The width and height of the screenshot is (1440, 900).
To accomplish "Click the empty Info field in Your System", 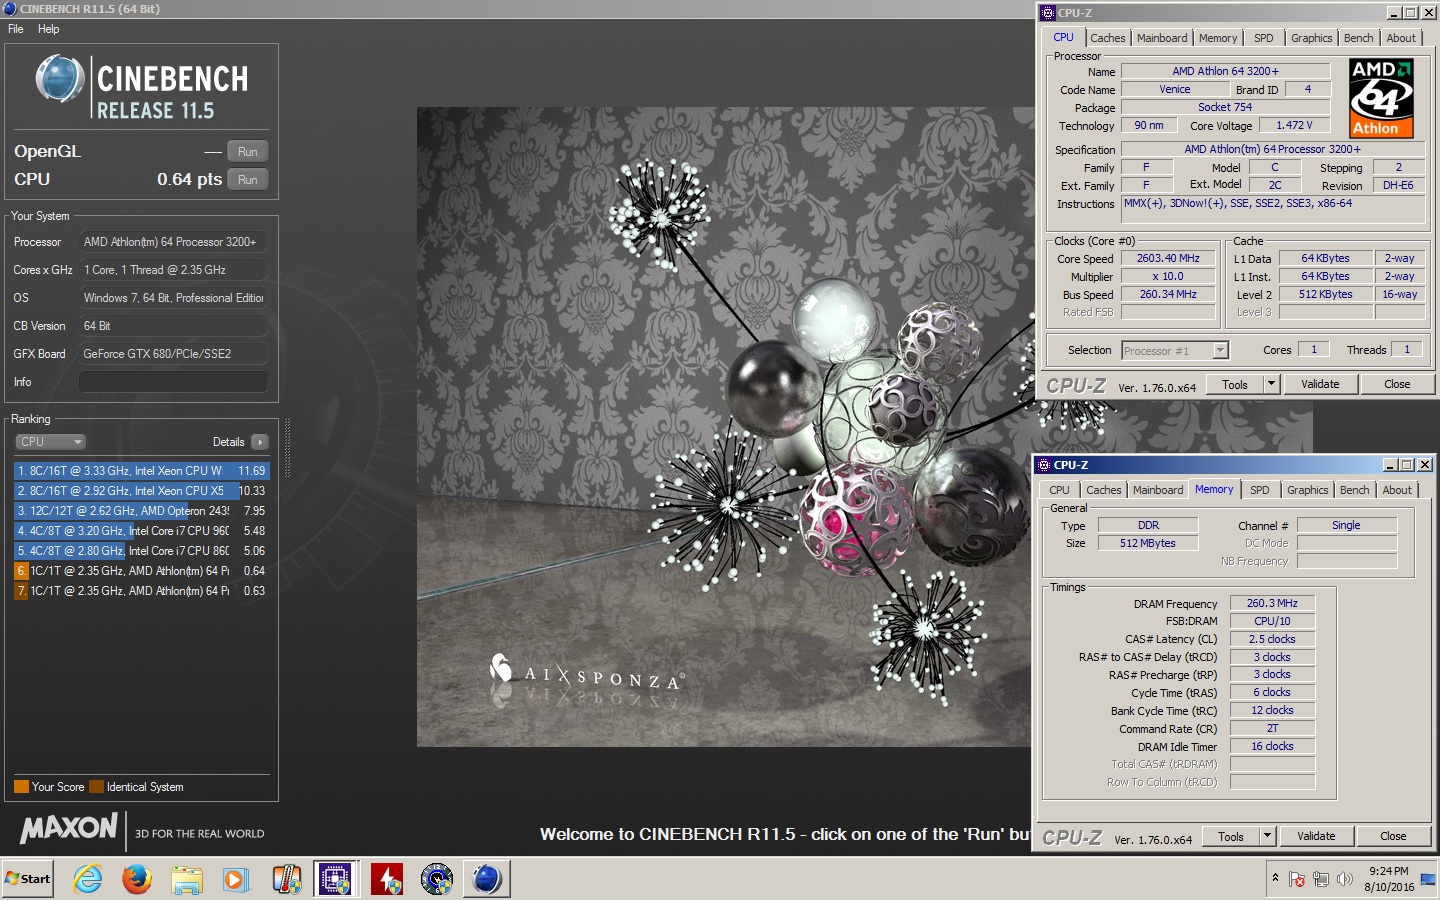I will coord(173,382).
